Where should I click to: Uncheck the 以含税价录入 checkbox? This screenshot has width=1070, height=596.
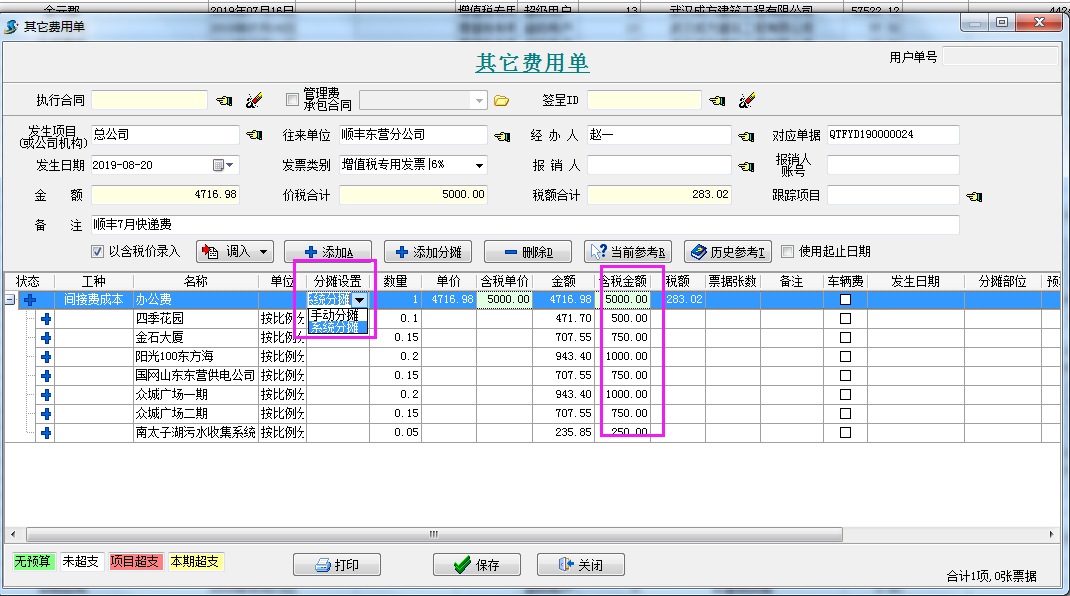tap(98, 252)
